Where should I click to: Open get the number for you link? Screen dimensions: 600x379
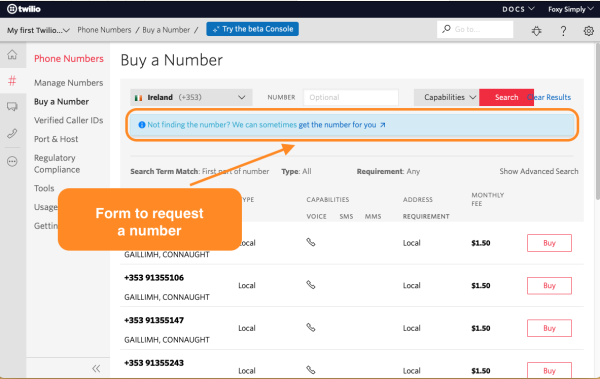coord(342,125)
